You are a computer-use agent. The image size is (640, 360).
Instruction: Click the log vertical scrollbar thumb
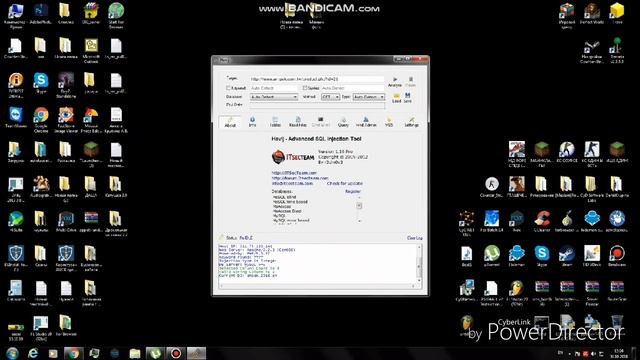tap(419, 268)
